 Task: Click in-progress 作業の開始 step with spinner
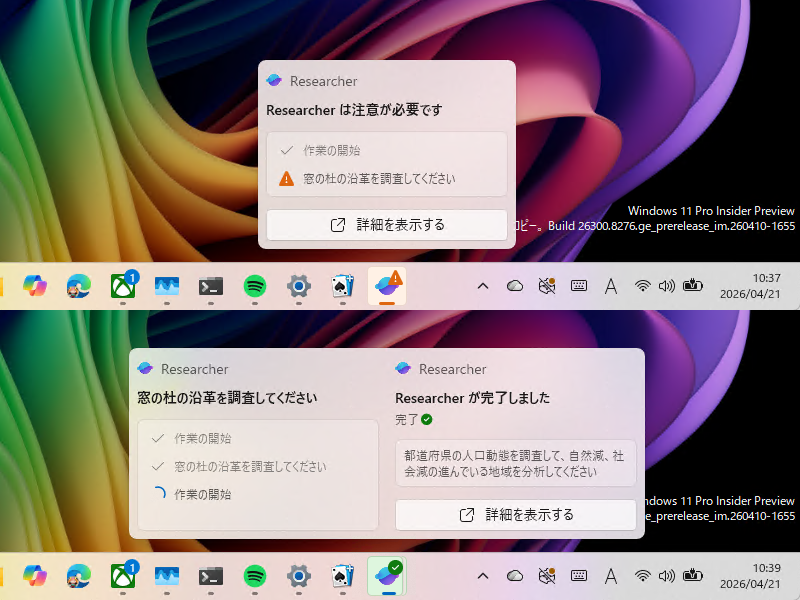[193, 494]
